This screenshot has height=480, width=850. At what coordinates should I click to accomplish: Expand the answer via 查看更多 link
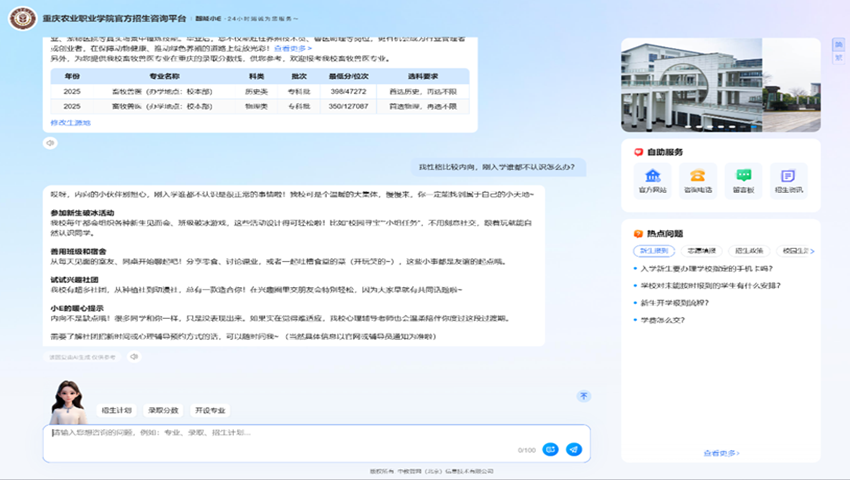pyautogui.click(x=292, y=48)
